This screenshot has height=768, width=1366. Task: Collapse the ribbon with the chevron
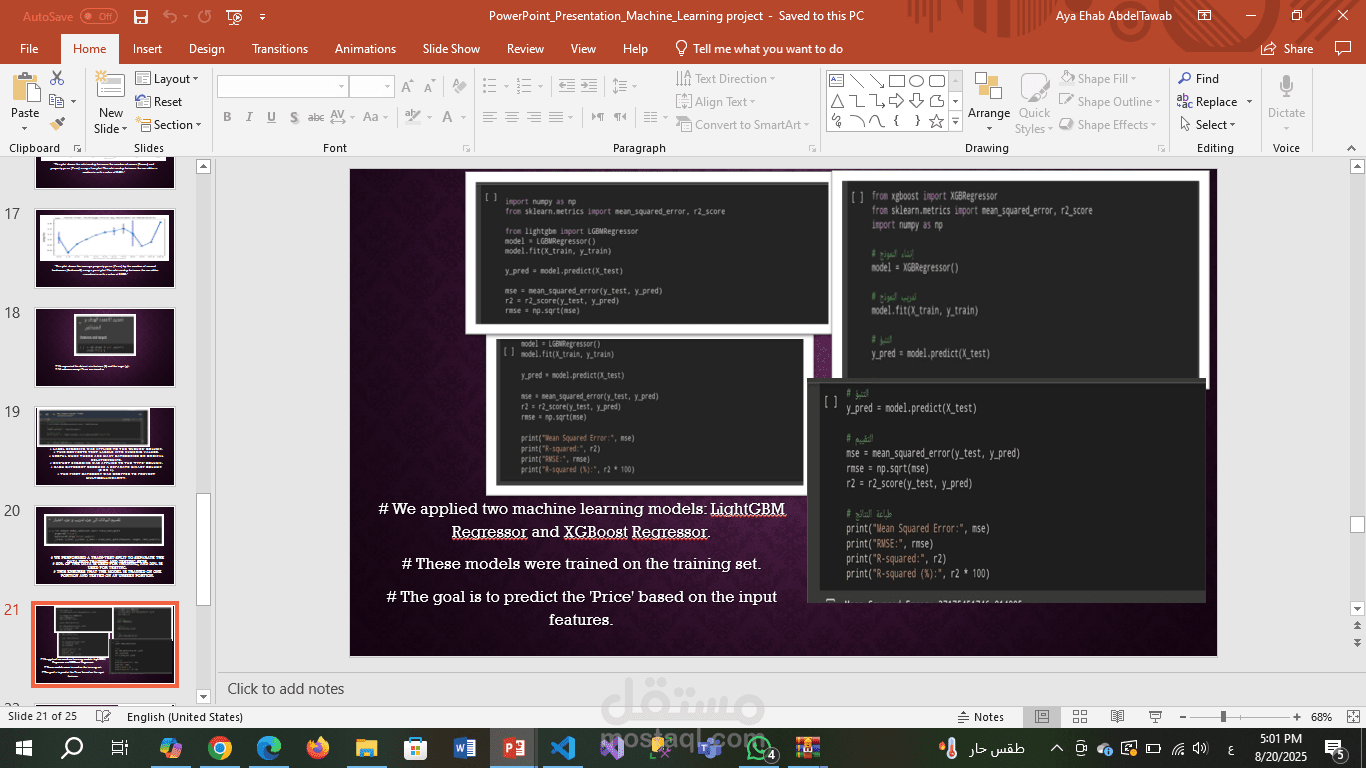click(1351, 148)
